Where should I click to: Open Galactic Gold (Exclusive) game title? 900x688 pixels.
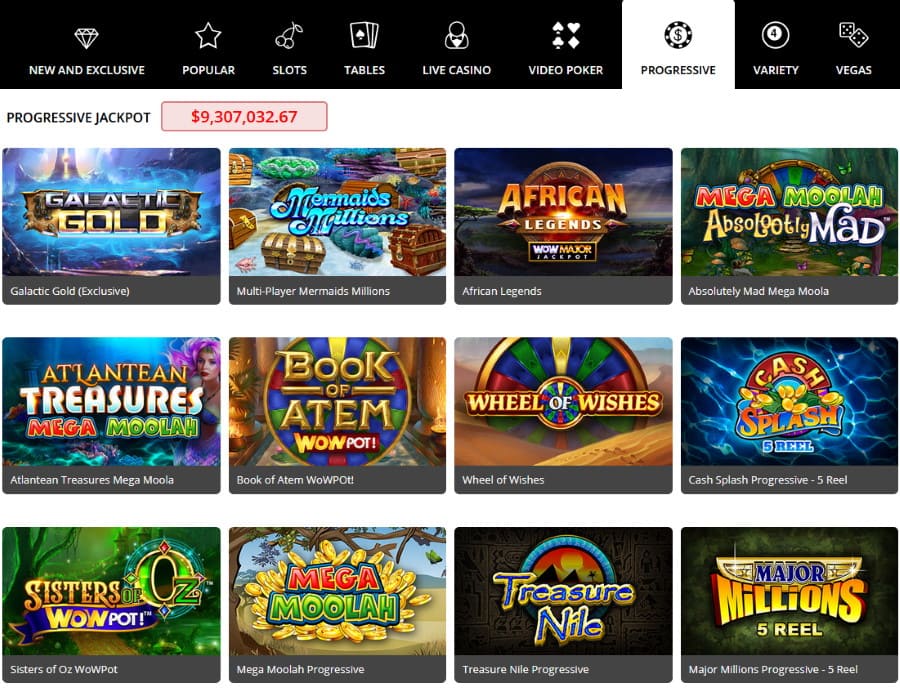(x=69, y=291)
